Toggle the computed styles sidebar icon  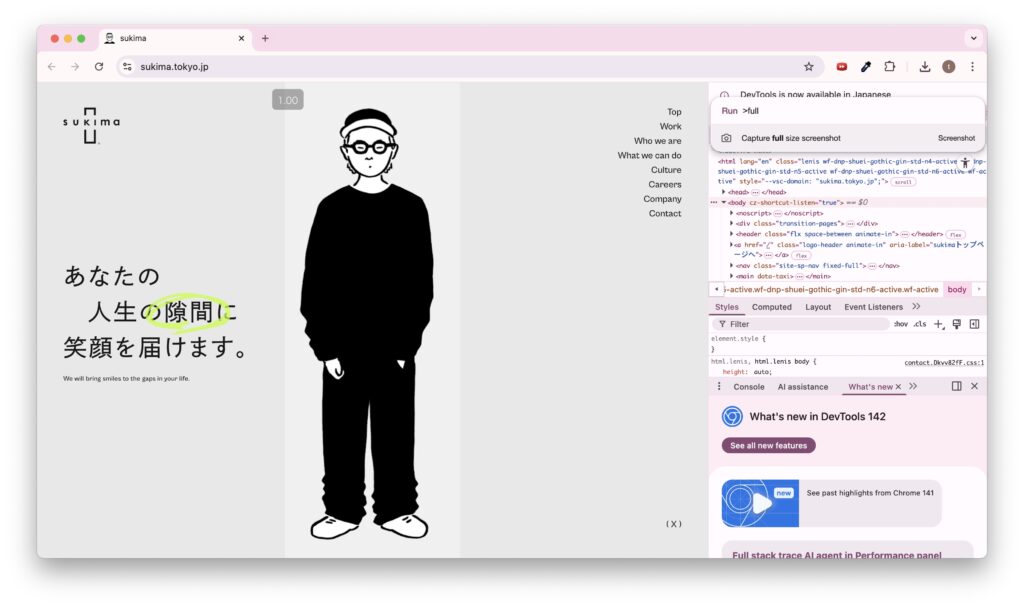pyautogui.click(x=974, y=324)
